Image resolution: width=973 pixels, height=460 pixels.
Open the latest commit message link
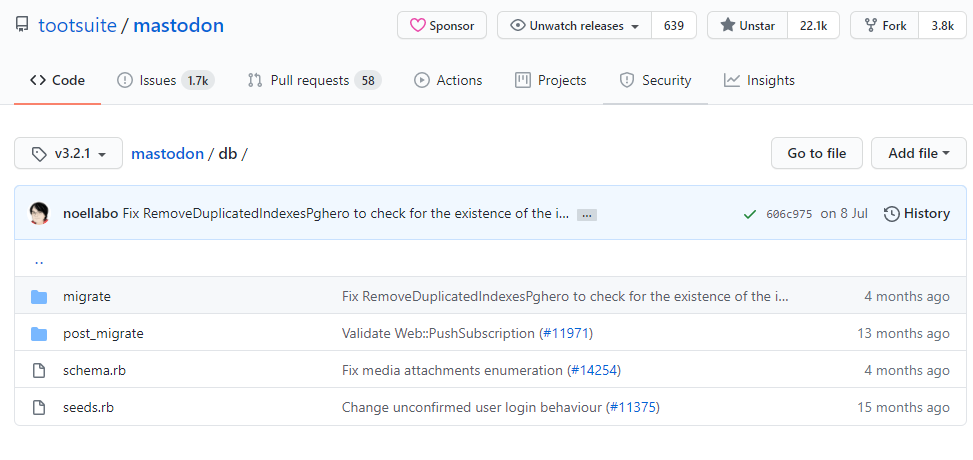point(346,214)
